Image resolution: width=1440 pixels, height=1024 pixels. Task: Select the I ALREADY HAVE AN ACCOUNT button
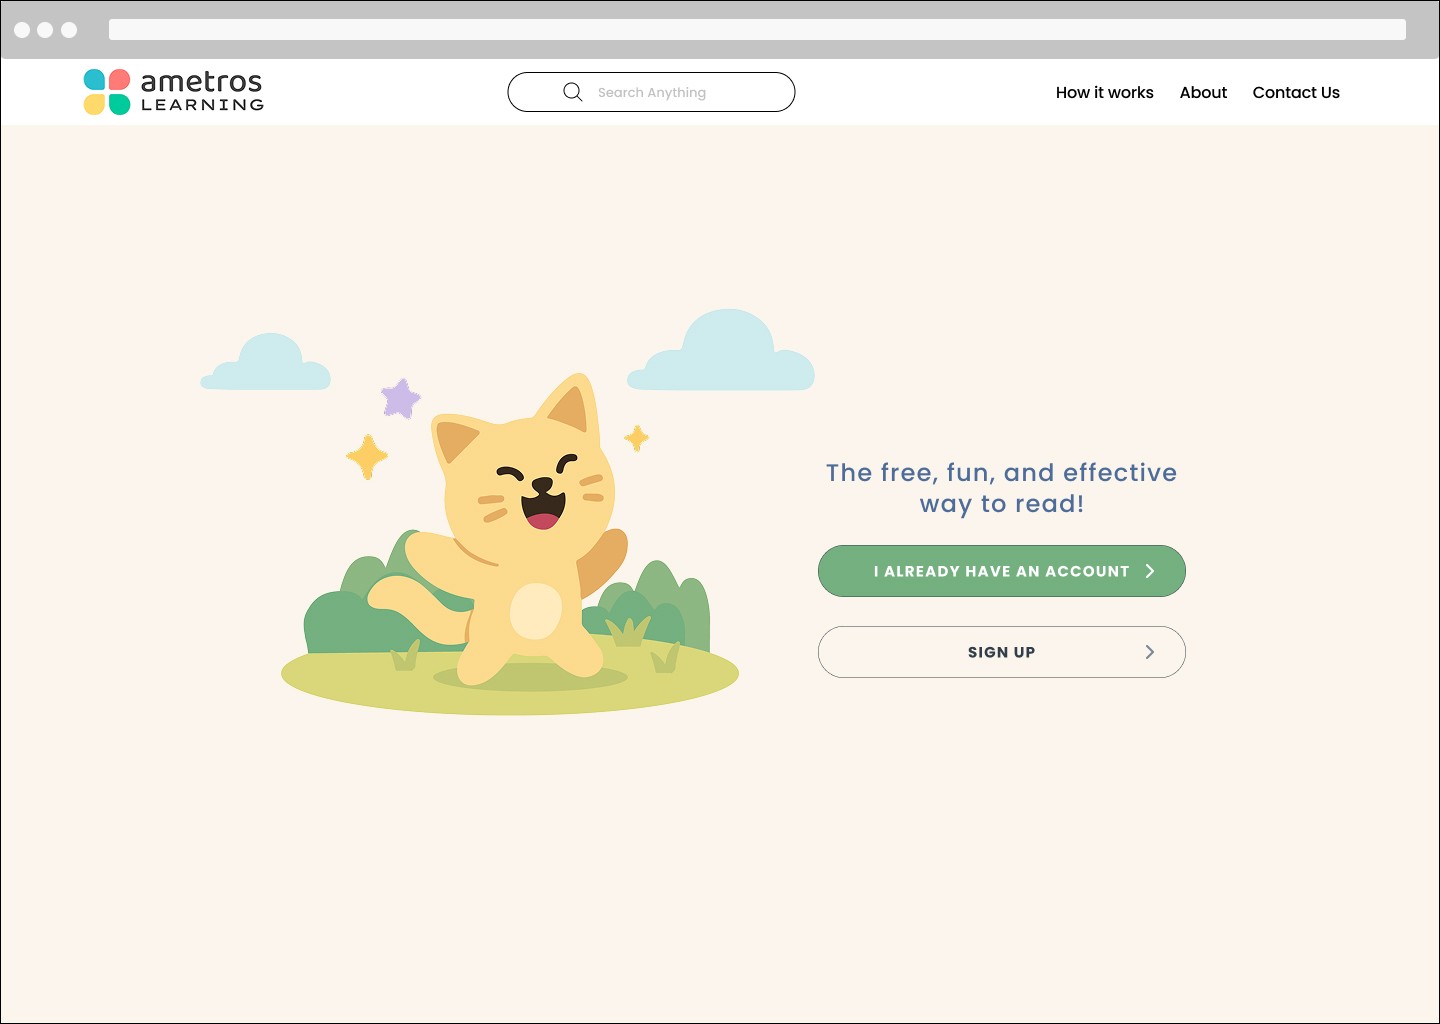tap(1002, 571)
